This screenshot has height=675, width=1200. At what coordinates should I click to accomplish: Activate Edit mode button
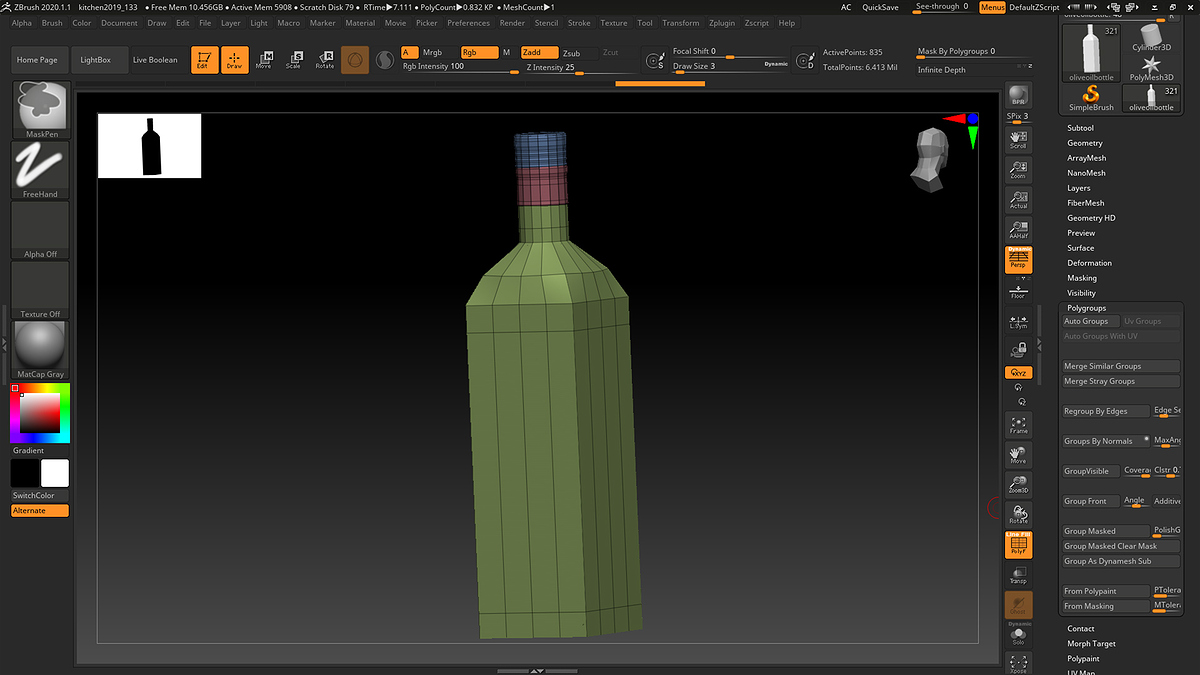(x=204, y=60)
